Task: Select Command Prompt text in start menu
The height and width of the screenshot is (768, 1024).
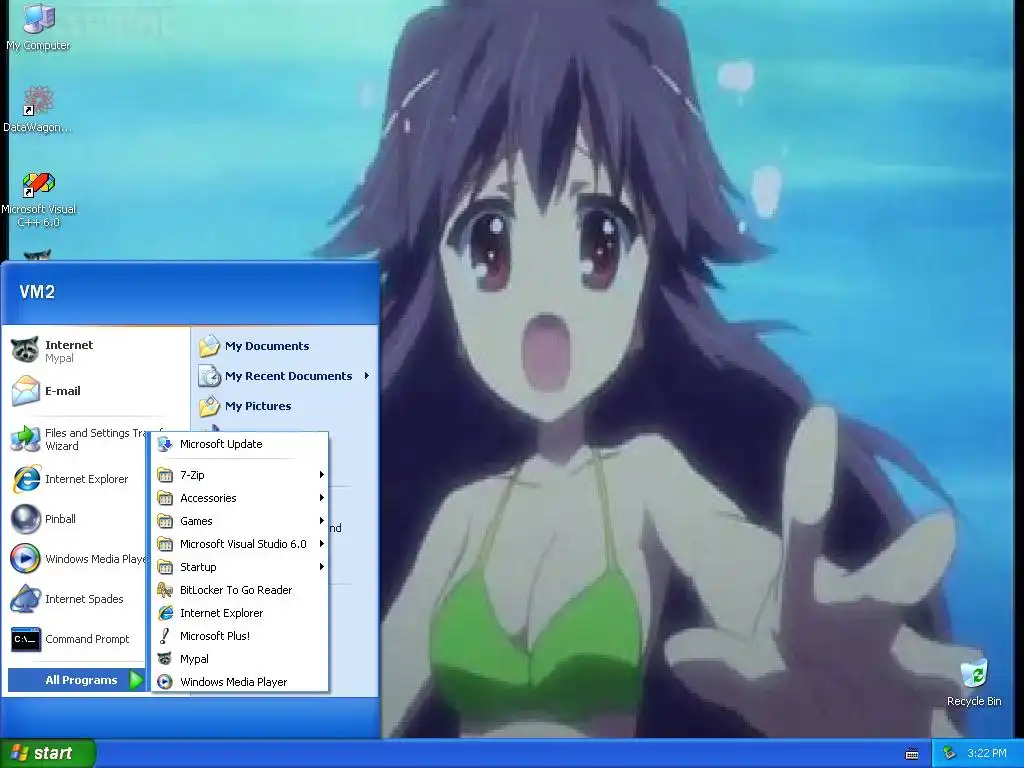Action: click(87, 639)
